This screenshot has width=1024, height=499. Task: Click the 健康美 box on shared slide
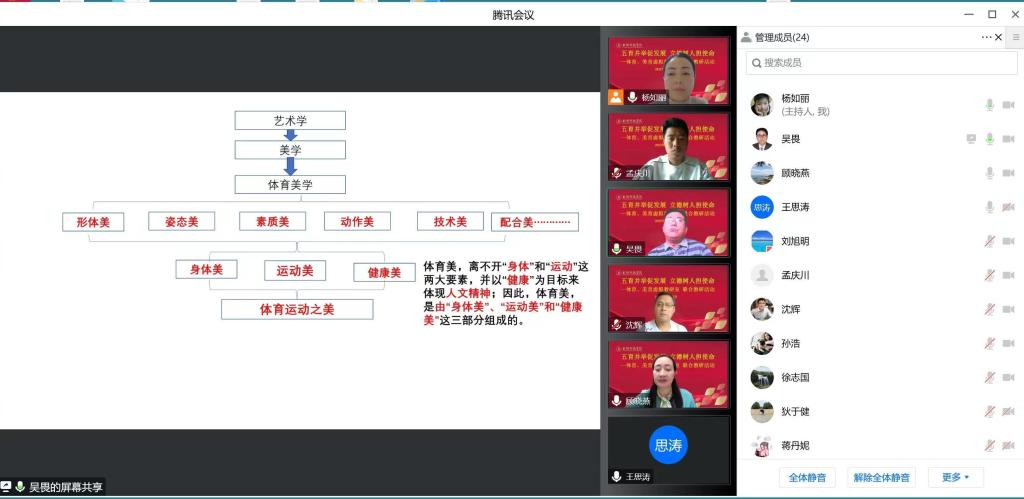coord(384,272)
